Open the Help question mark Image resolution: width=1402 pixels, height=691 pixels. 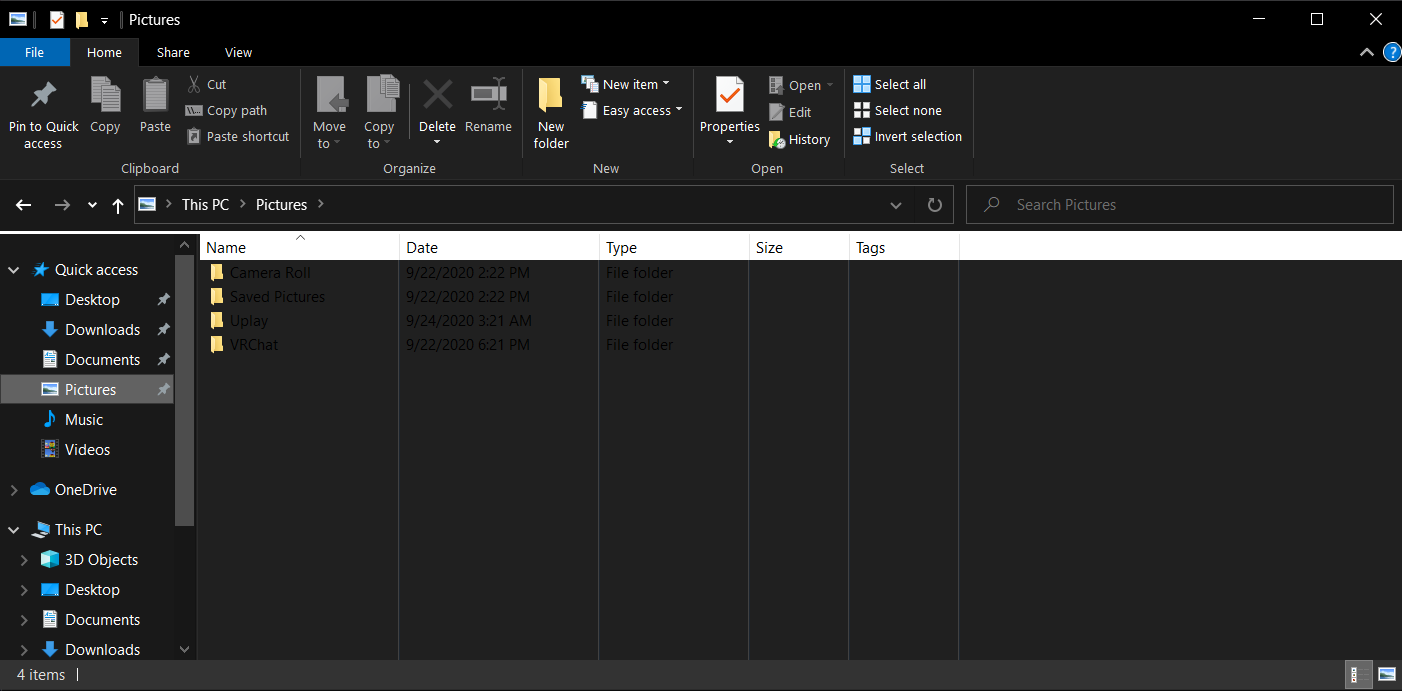(x=1392, y=52)
